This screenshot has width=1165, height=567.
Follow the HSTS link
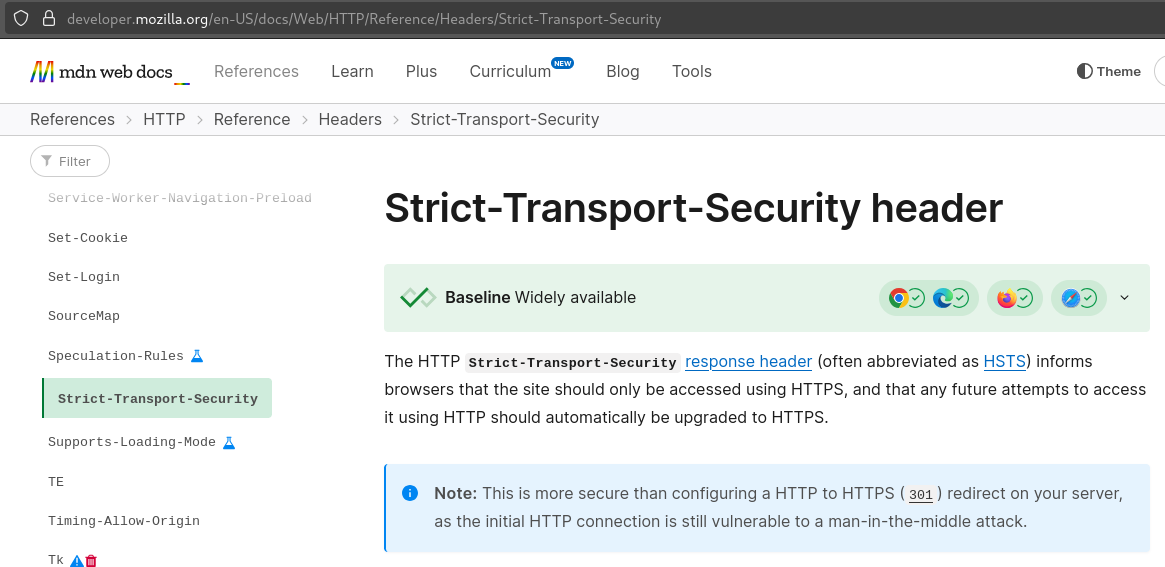[1005, 361]
